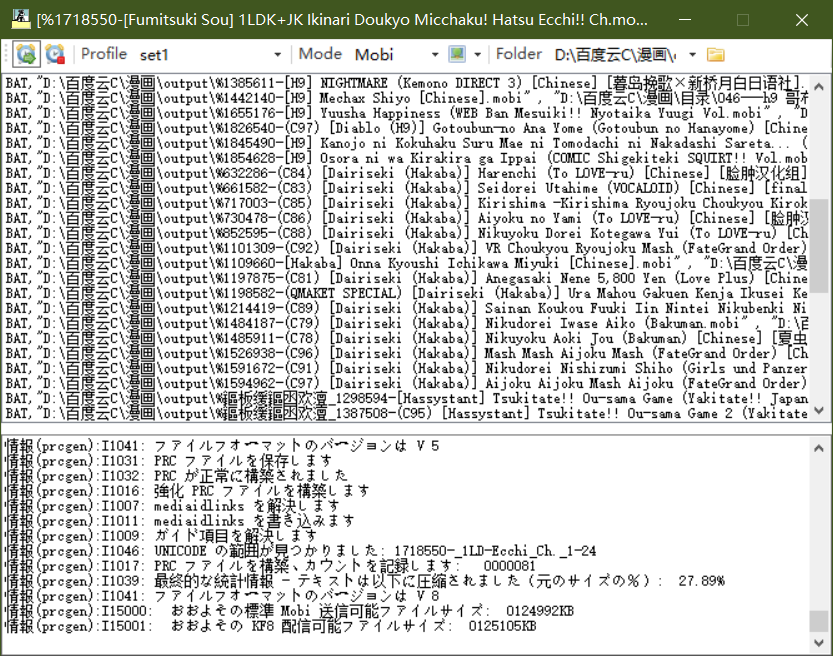Select the Sainan Koukou Fuuki Iin row
Image resolution: width=833 pixels, height=656 pixels.
(406, 308)
